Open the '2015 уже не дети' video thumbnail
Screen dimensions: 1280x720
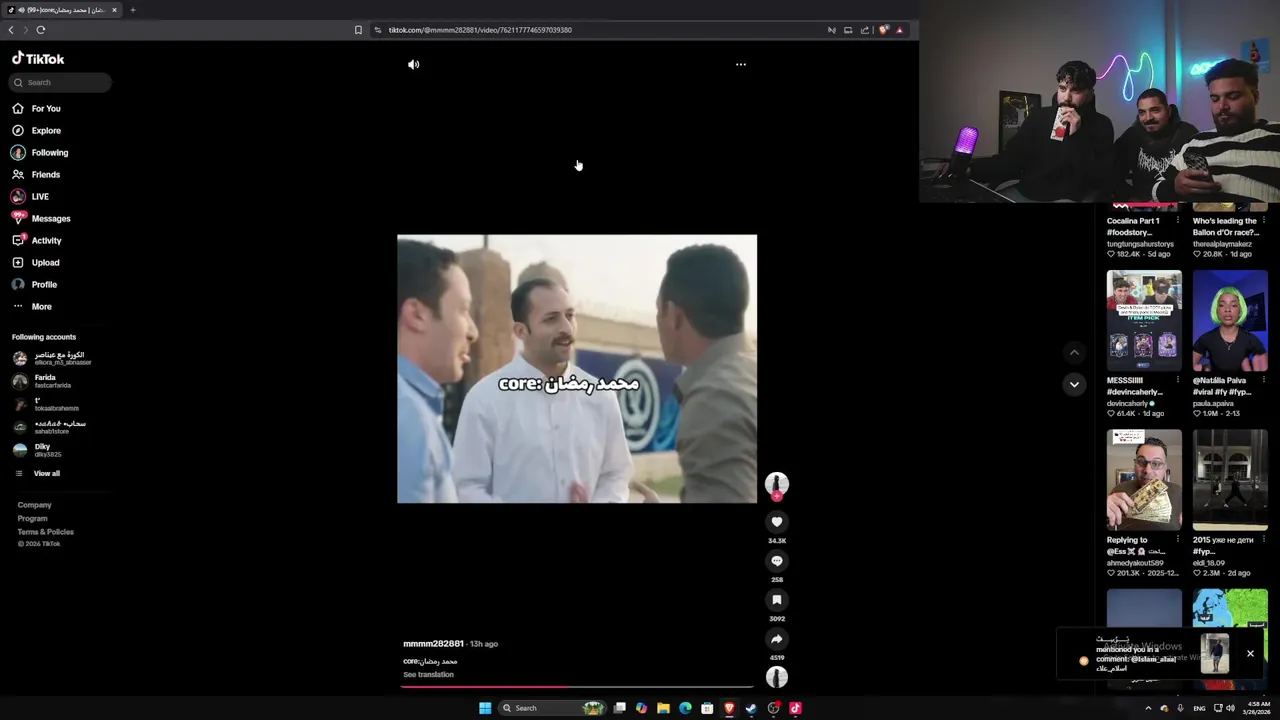(x=1230, y=480)
